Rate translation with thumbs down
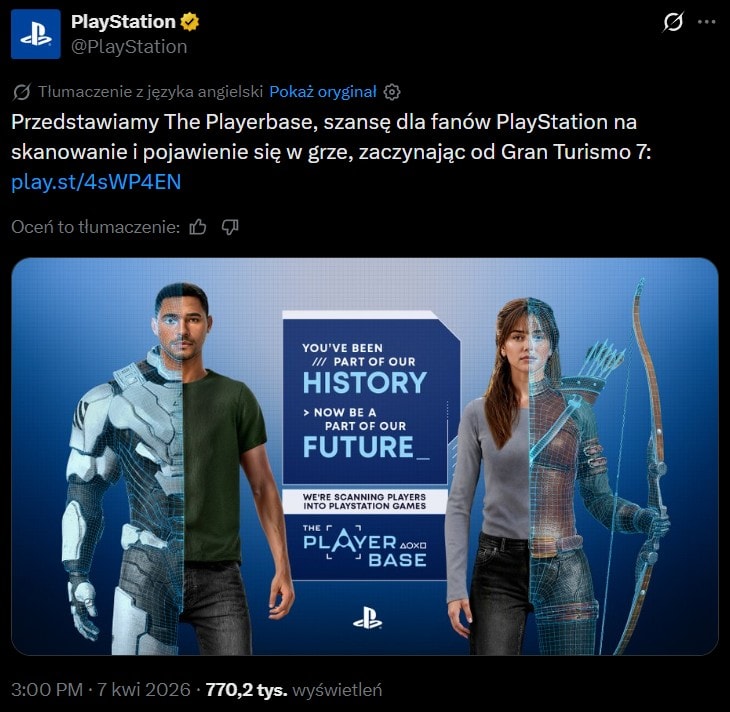The width and height of the screenshot is (730, 712). [x=230, y=227]
